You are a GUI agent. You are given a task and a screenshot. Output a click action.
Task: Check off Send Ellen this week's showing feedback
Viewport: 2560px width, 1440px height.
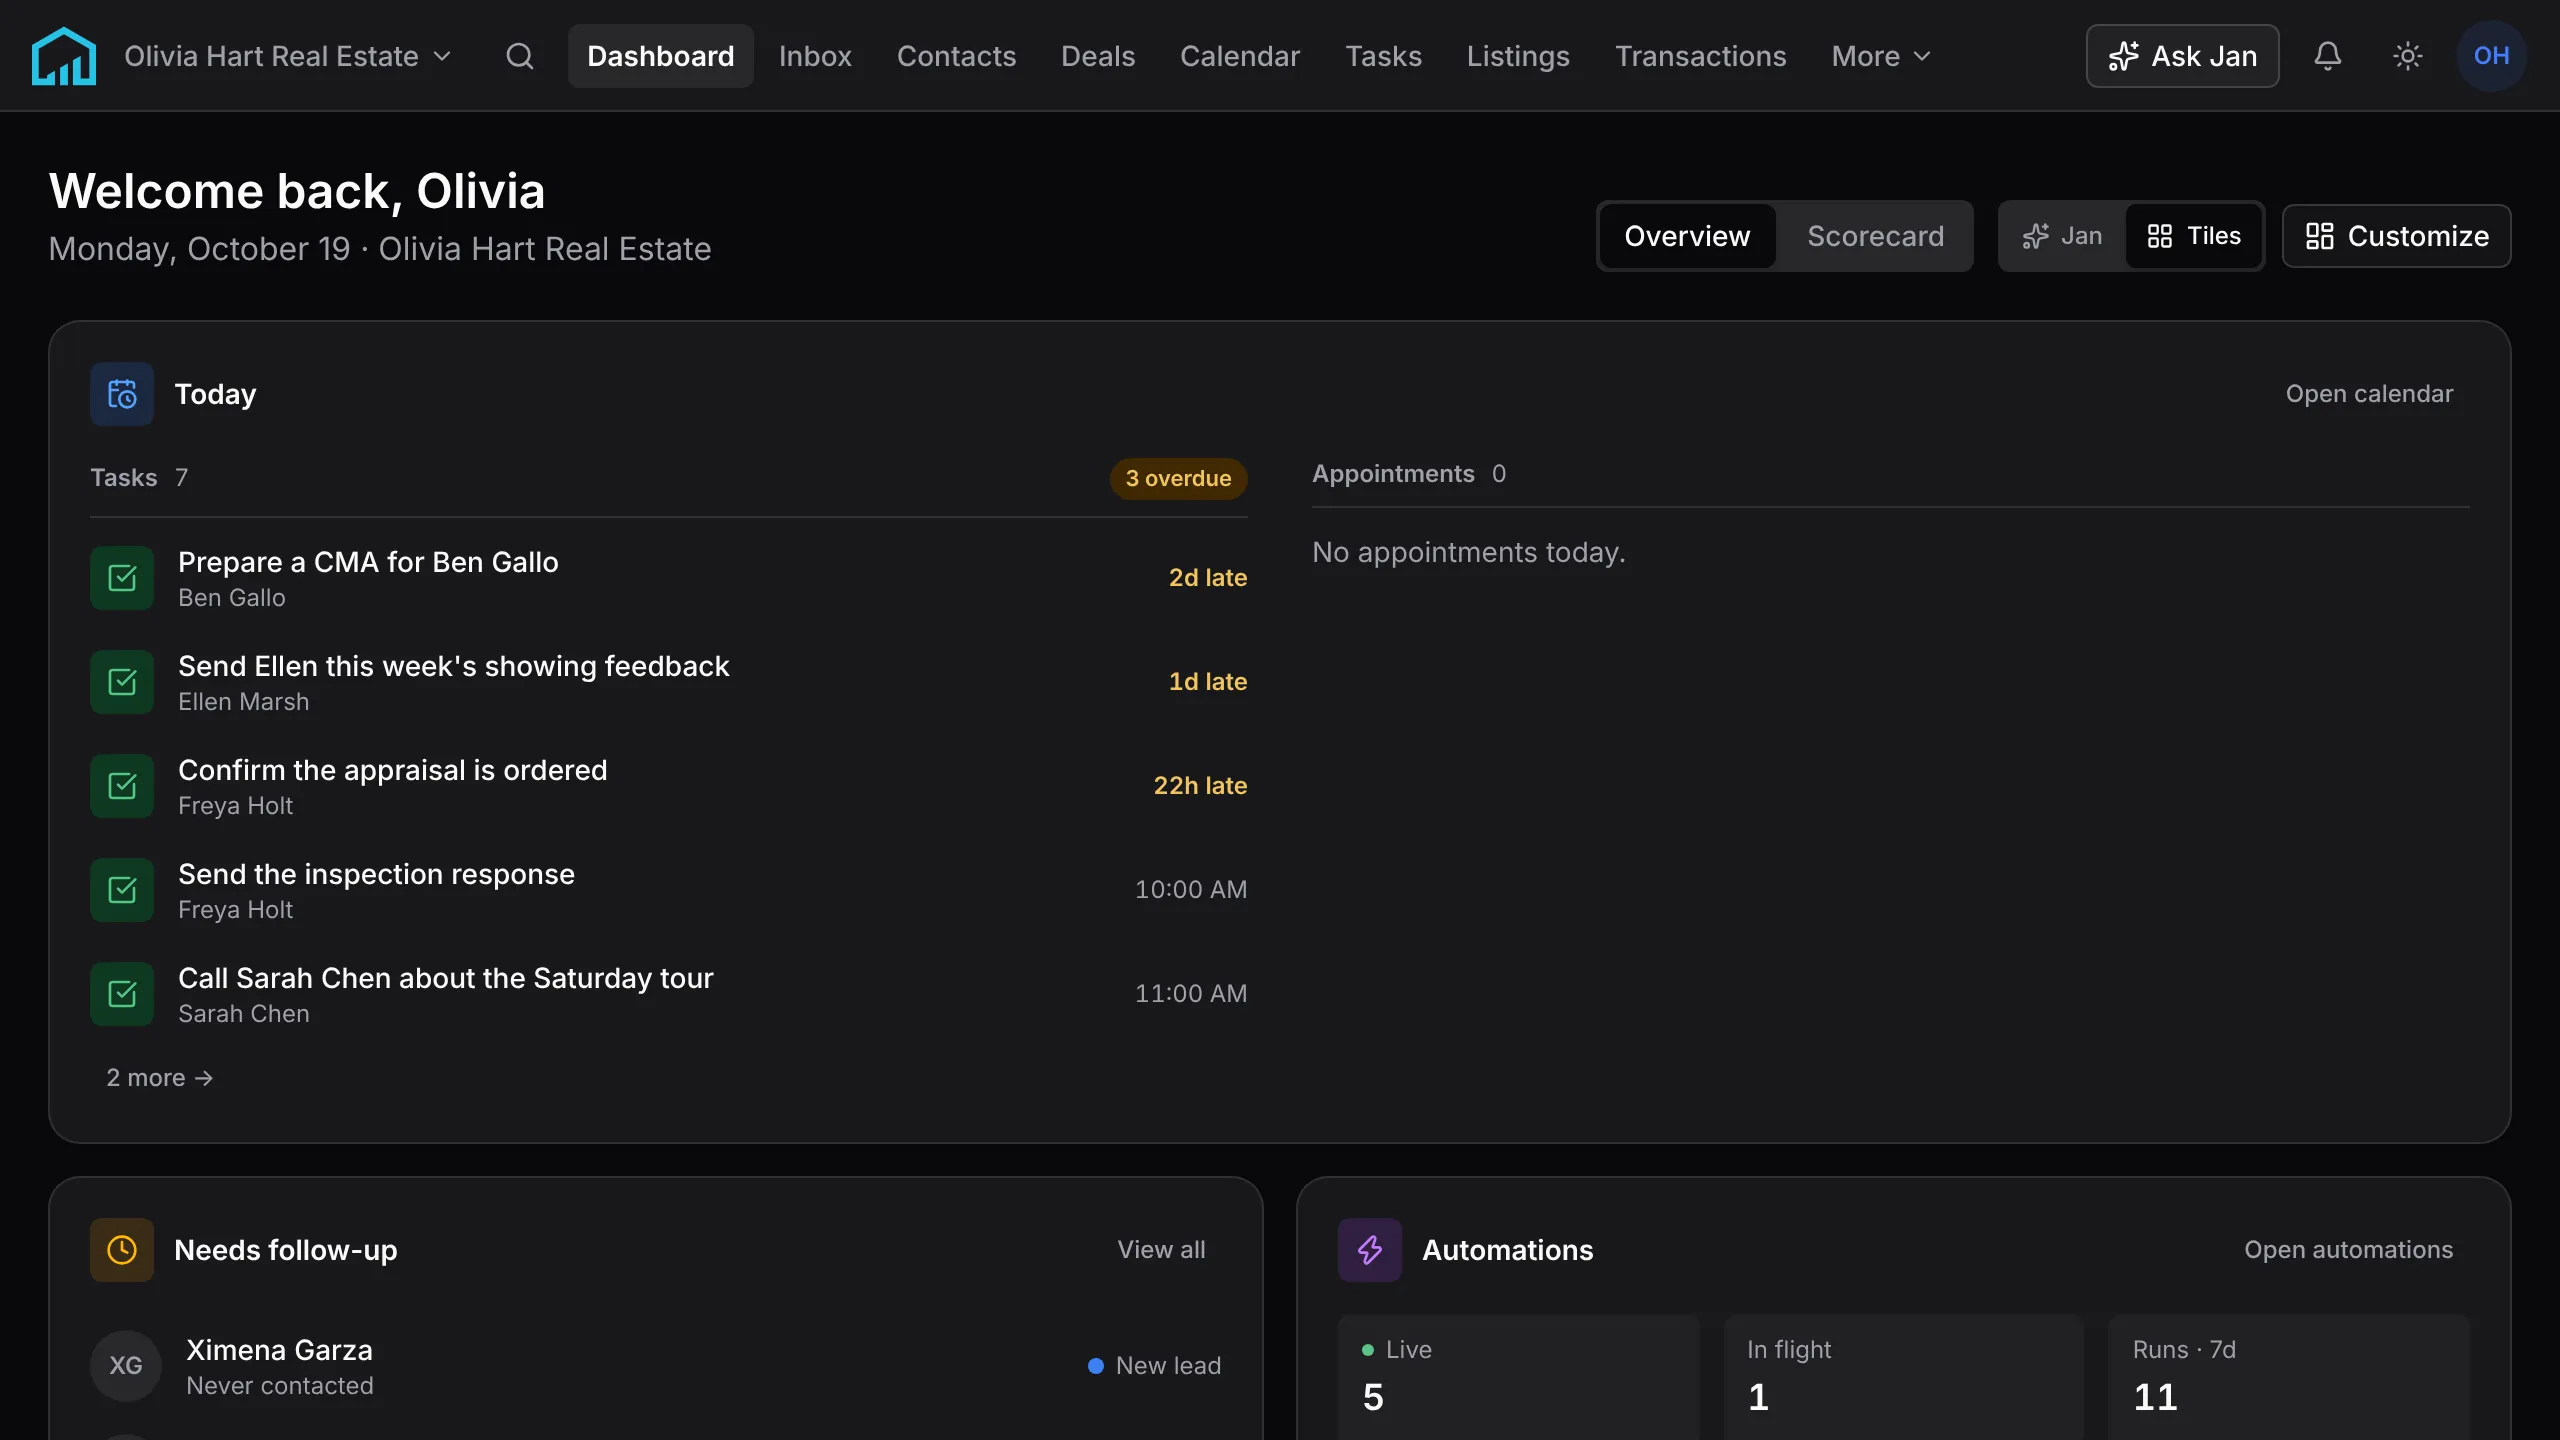point(122,682)
